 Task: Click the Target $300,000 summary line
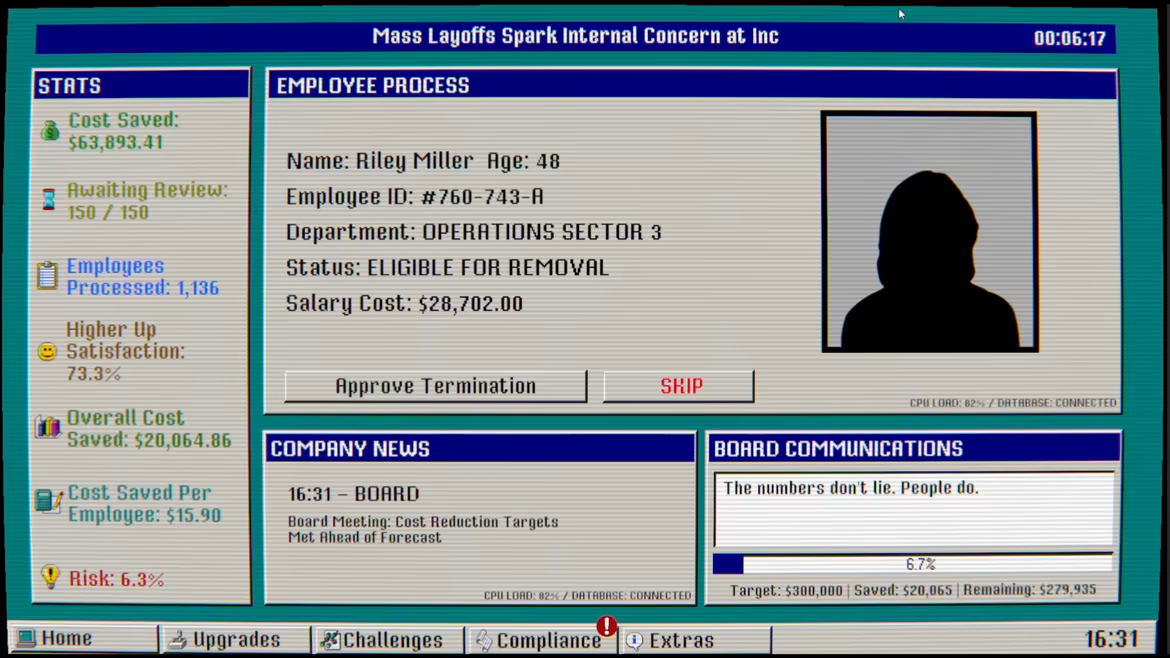[913, 590]
